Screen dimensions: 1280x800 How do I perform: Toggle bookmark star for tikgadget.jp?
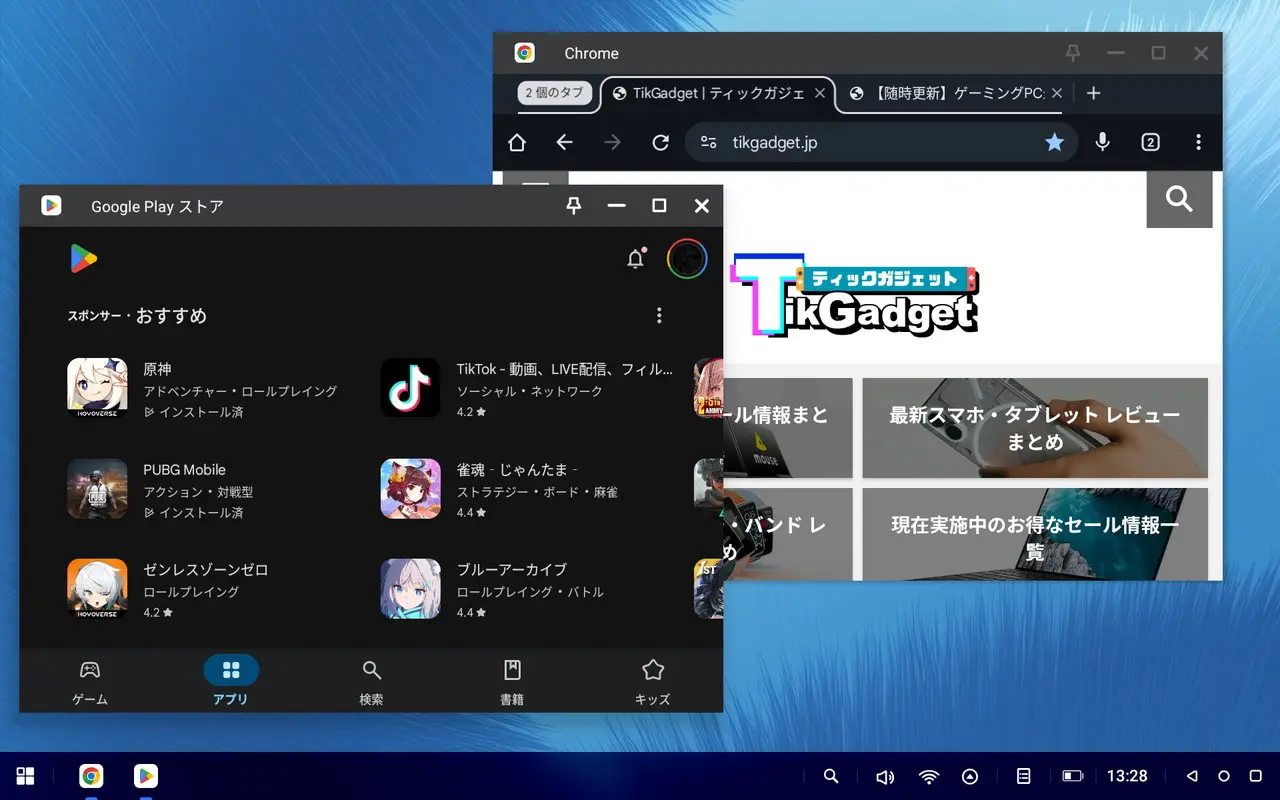pos(1054,143)
